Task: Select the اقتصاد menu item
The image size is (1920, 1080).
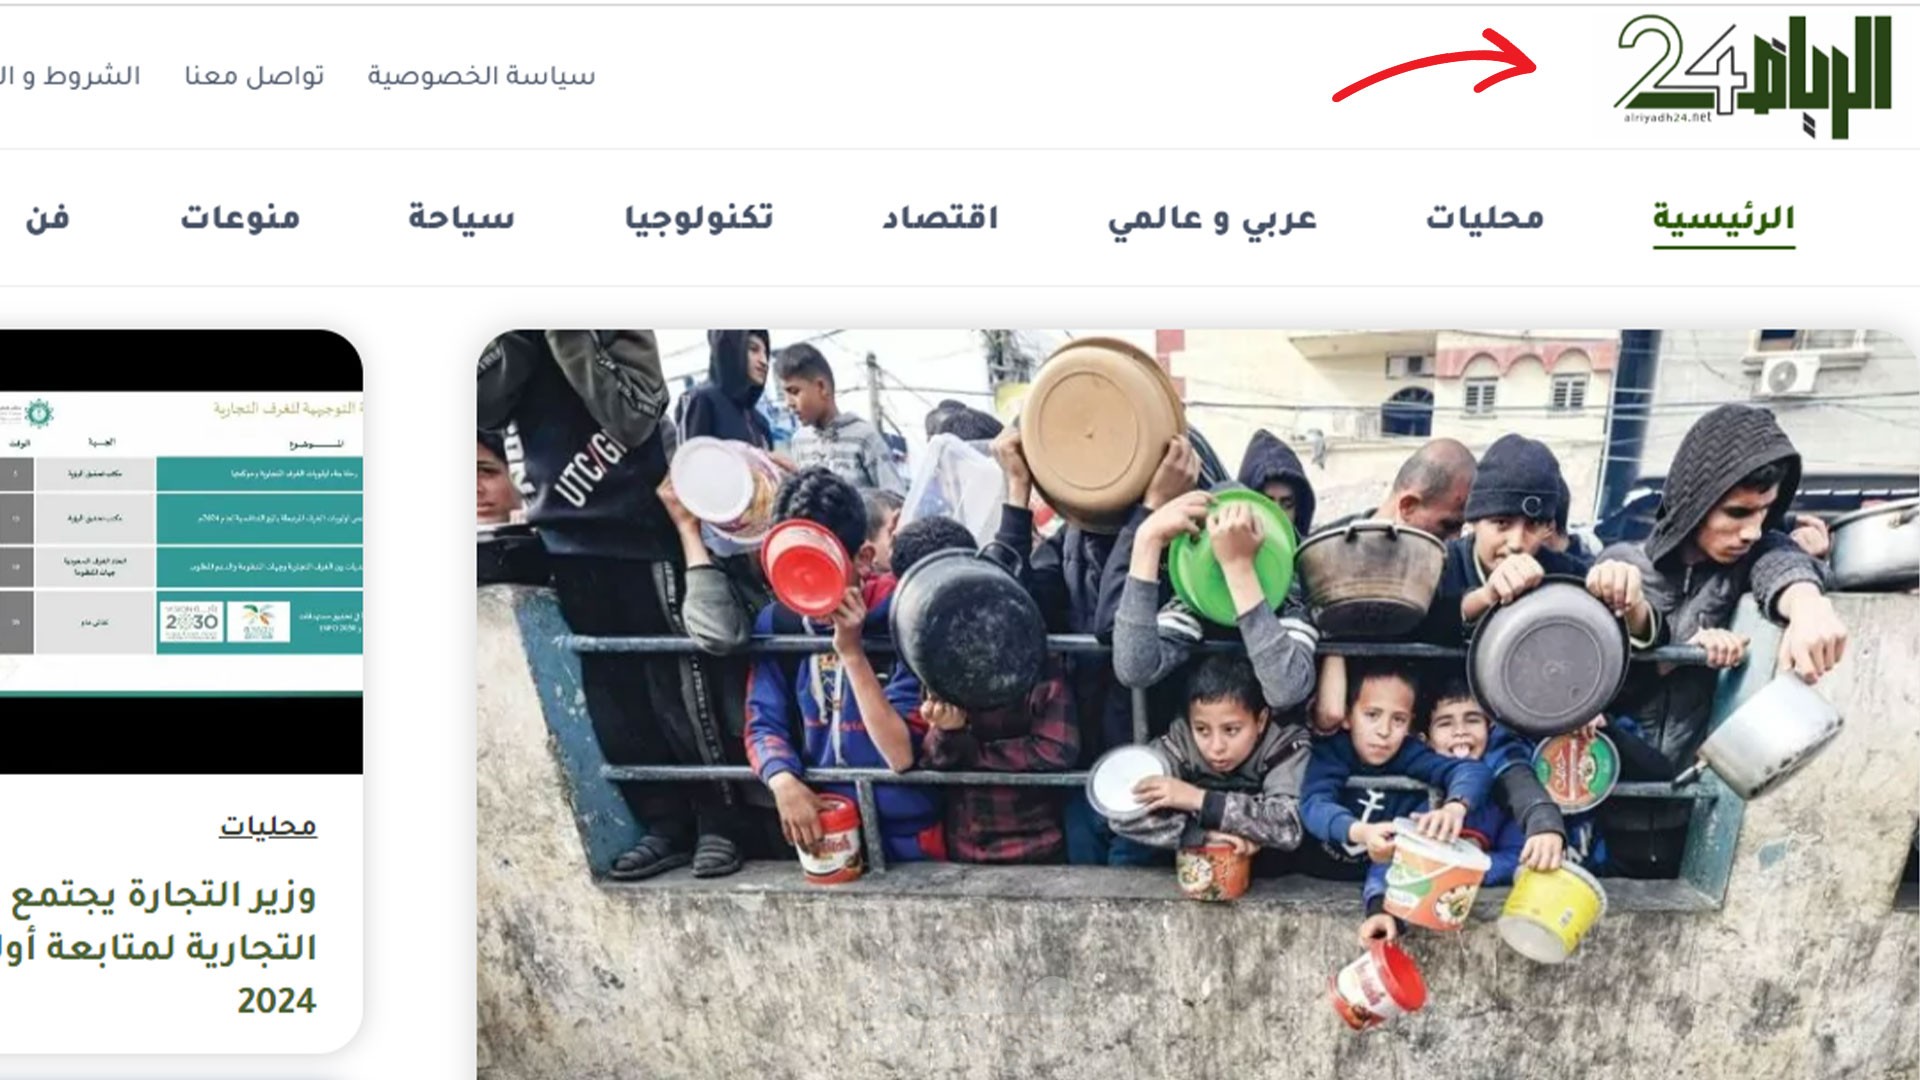Action: 940,217
